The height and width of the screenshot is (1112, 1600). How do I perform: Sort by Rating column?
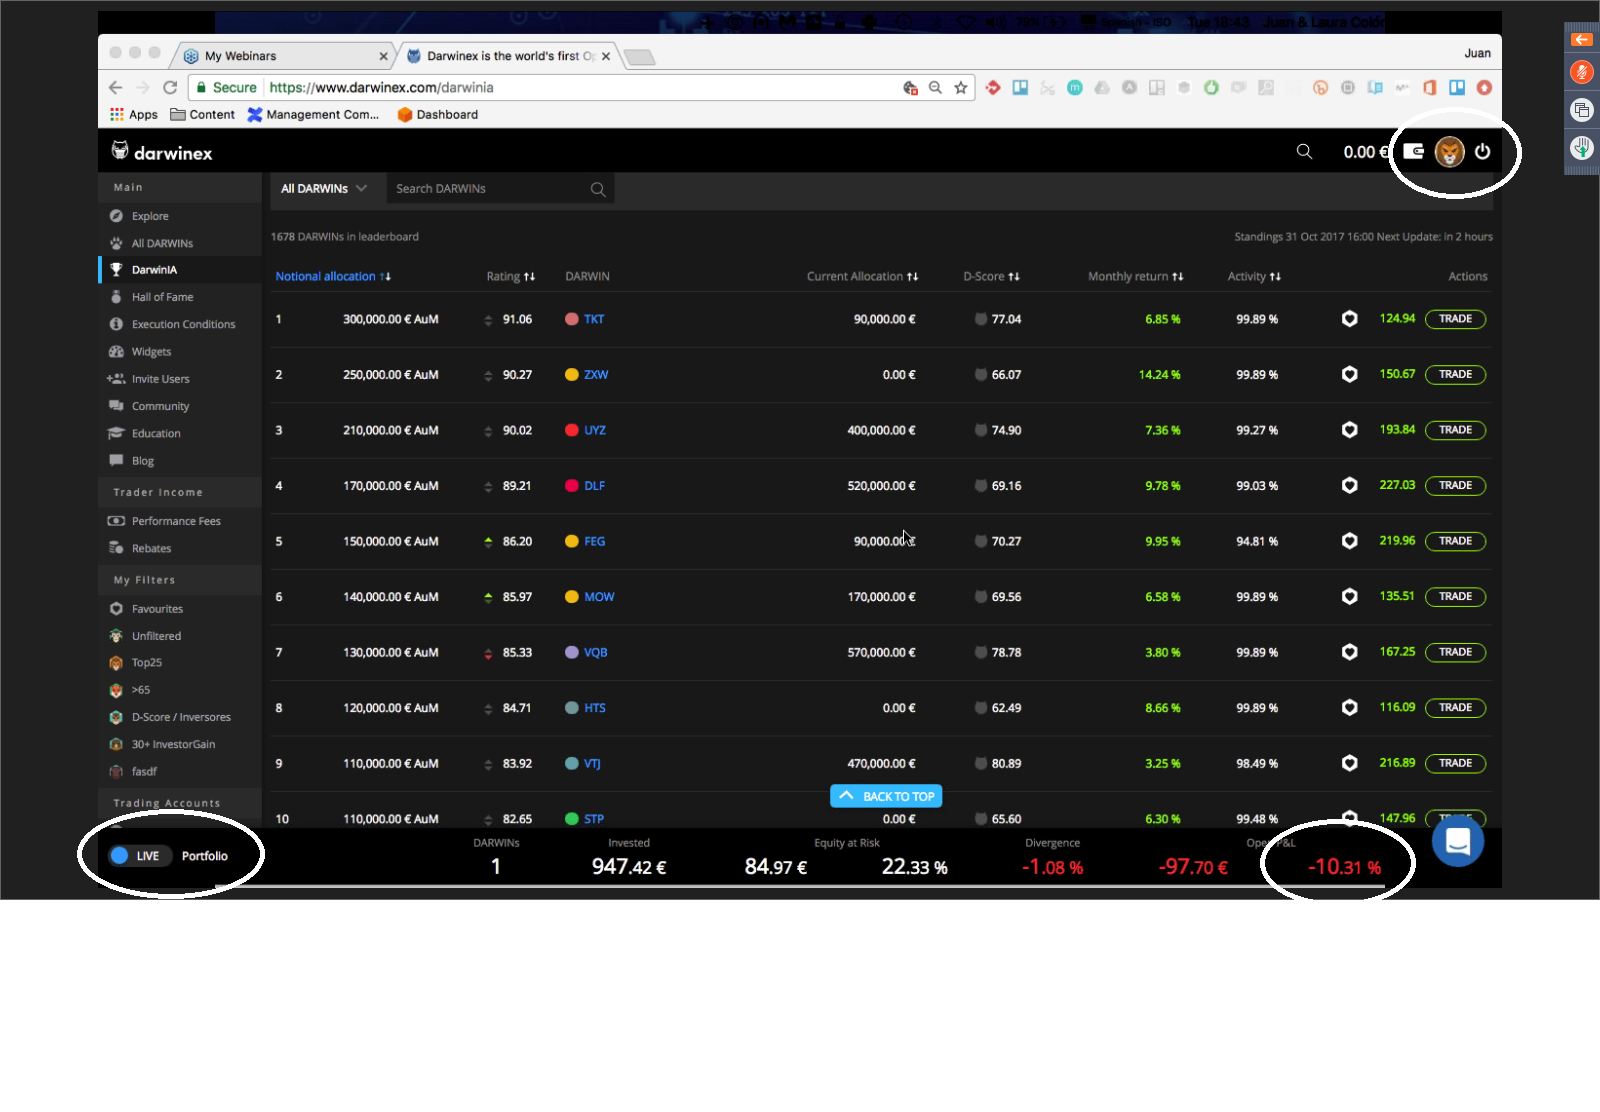click(510, 277)
